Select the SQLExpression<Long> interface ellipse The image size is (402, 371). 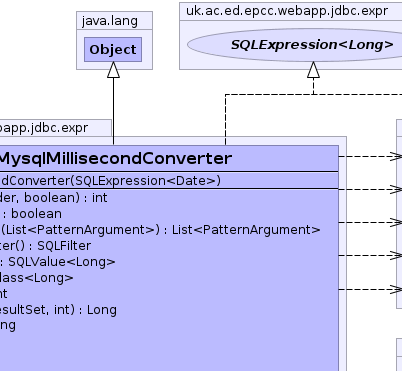point(295,45)
